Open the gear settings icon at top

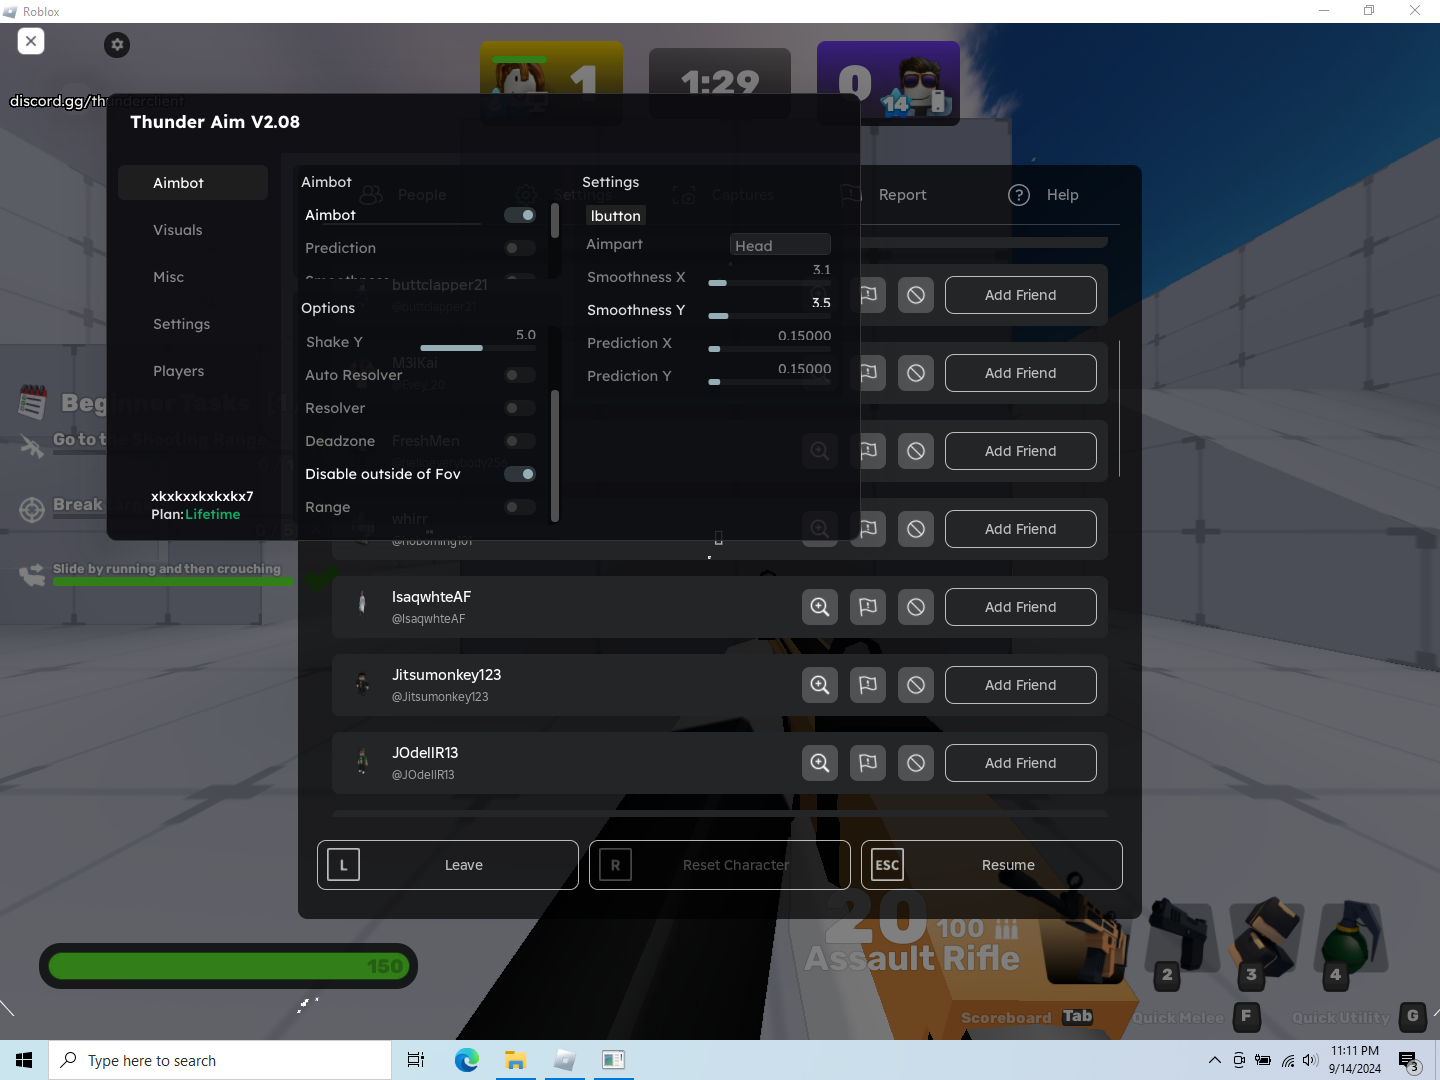(x=117, y=44)
